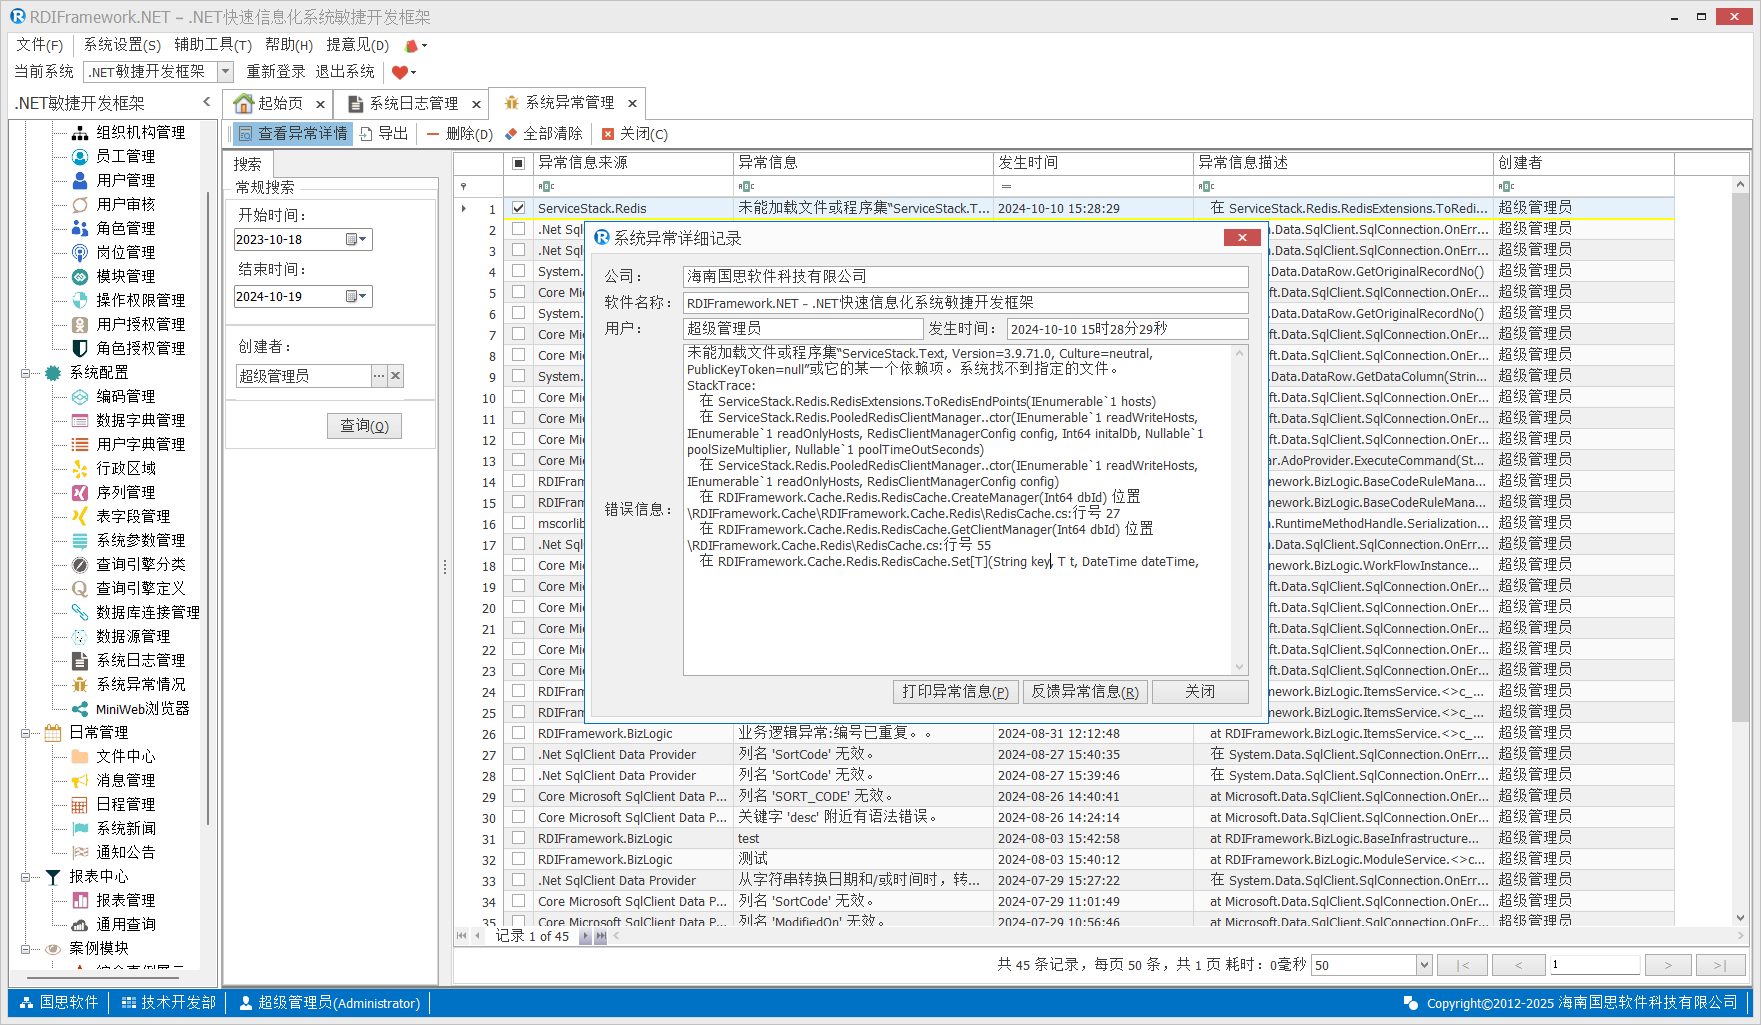Expand the 当前系统 combo box
The width and height of the screenshot is (1761, 1025).
tap(225, 72)
